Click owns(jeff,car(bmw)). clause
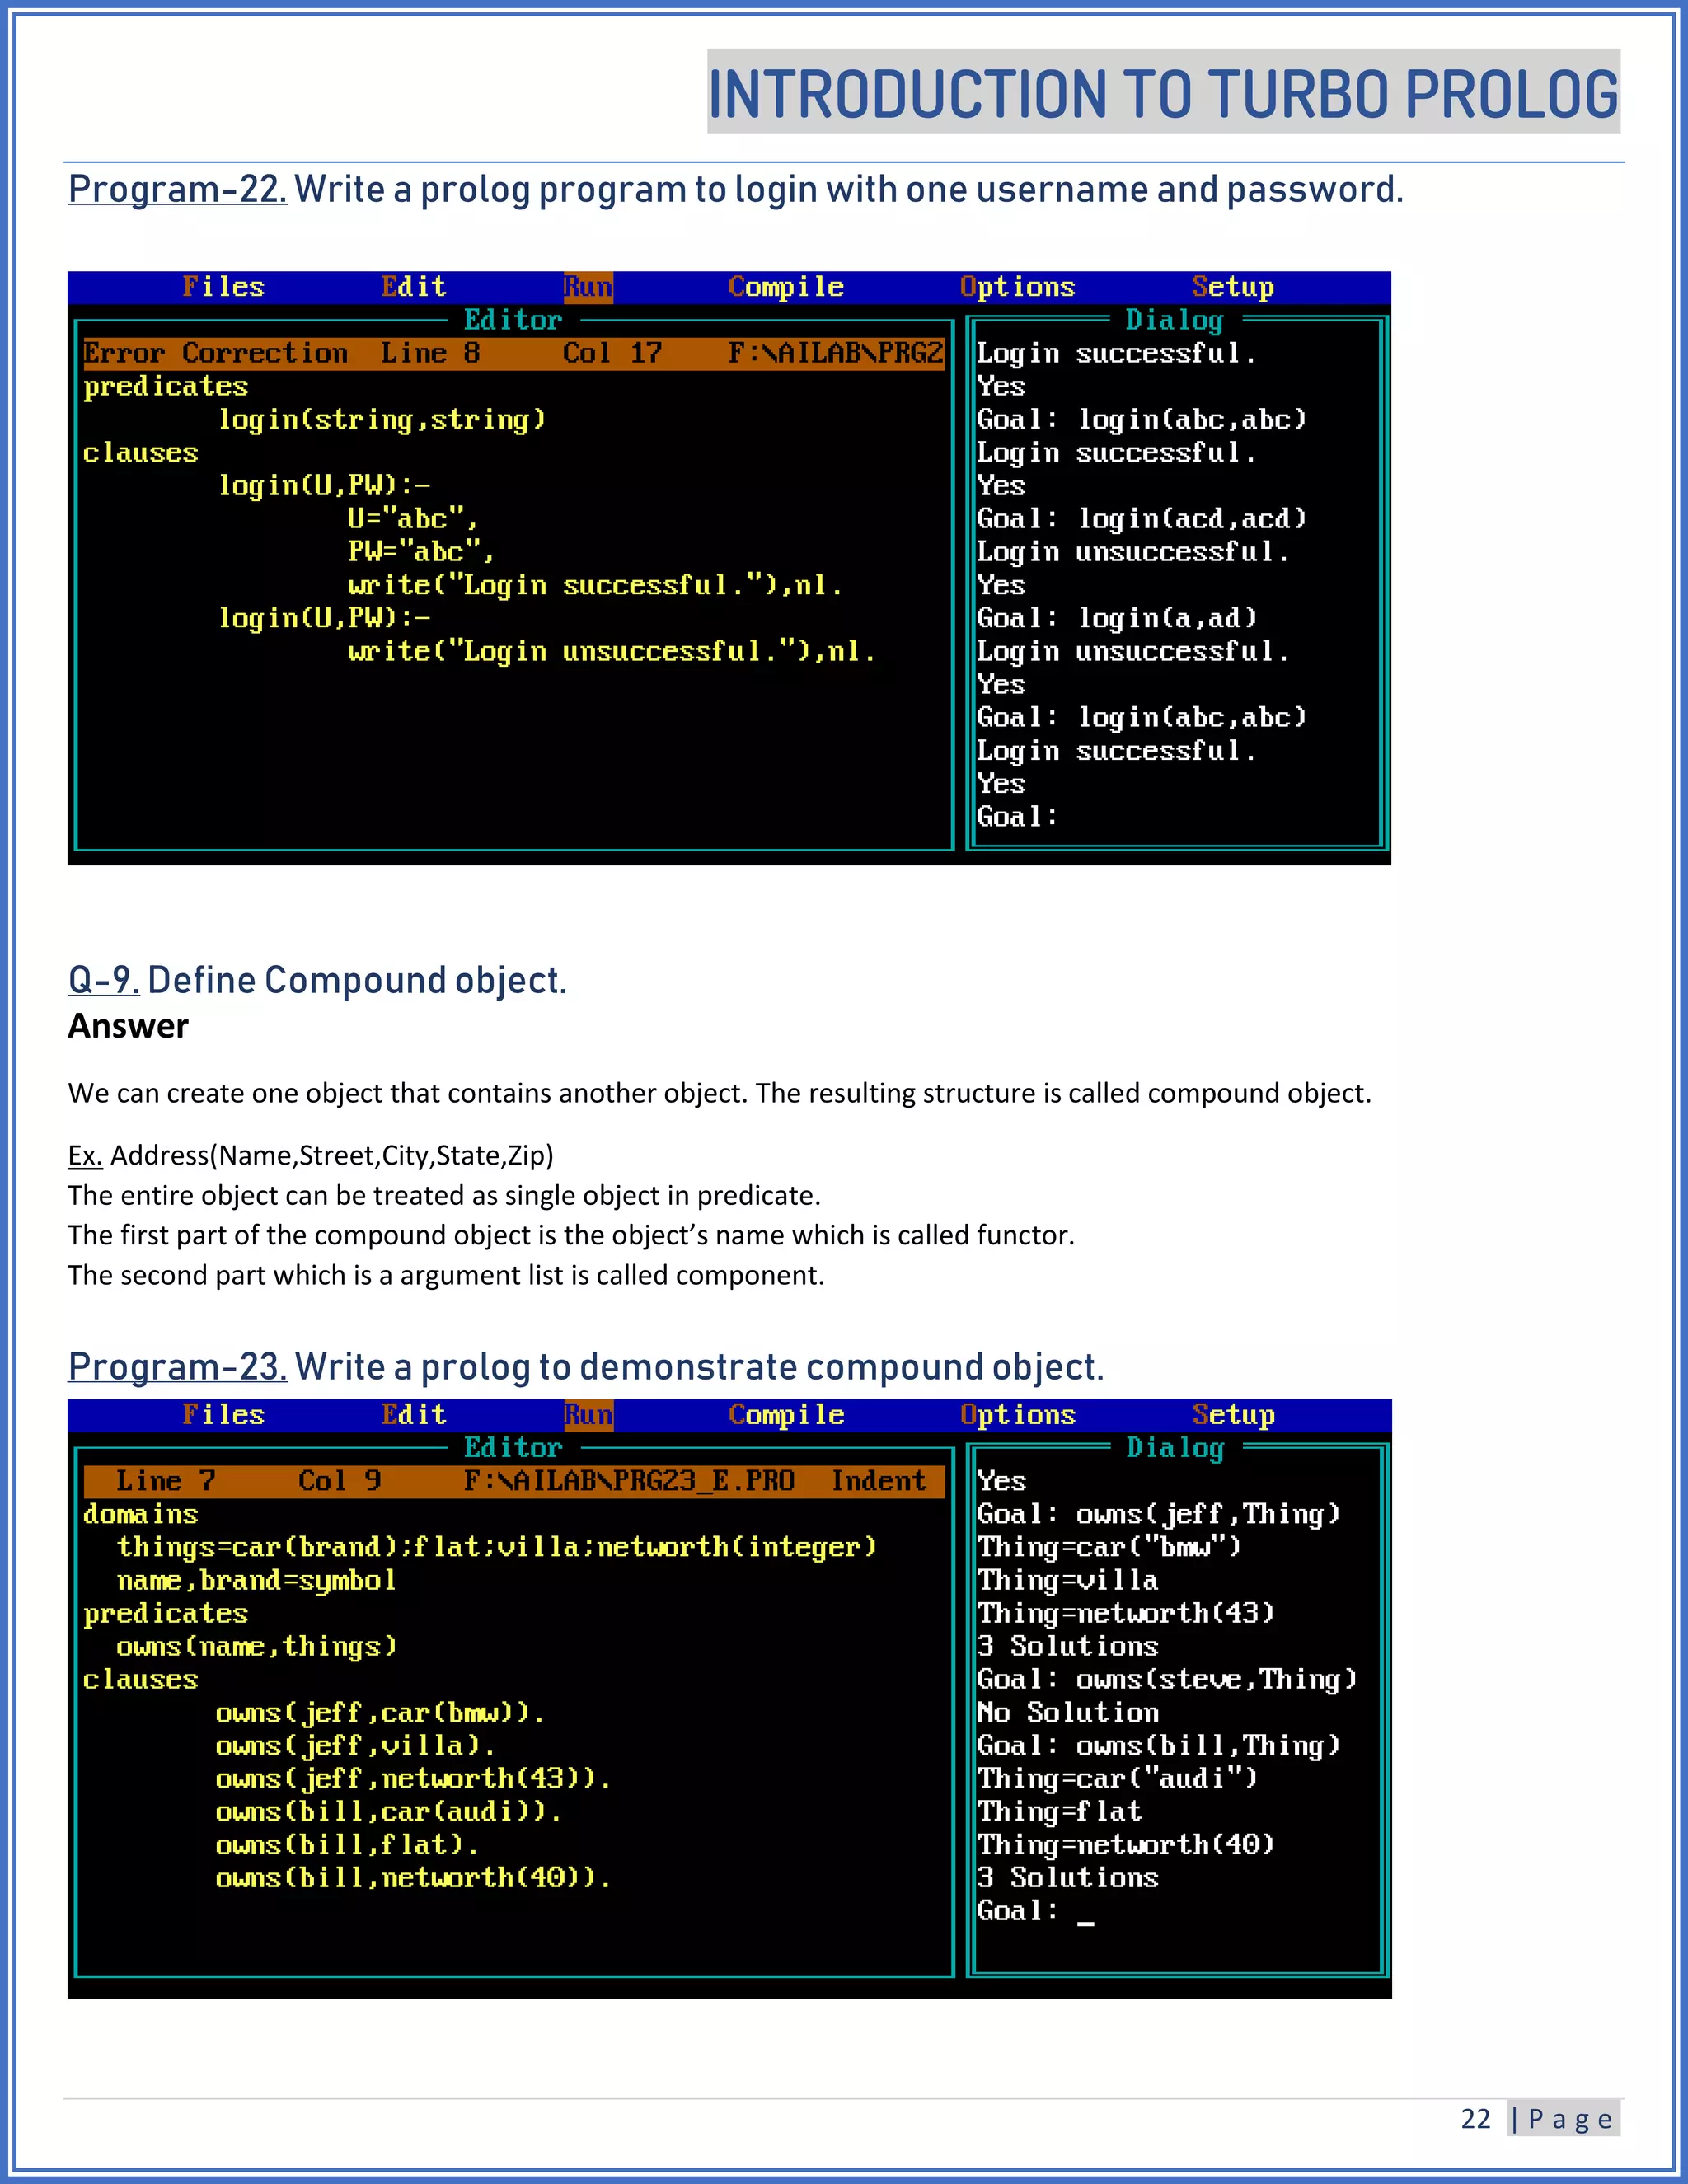Image resolution: width=1688 pixels, height=2184 pixels. (x=380, y=1713)
